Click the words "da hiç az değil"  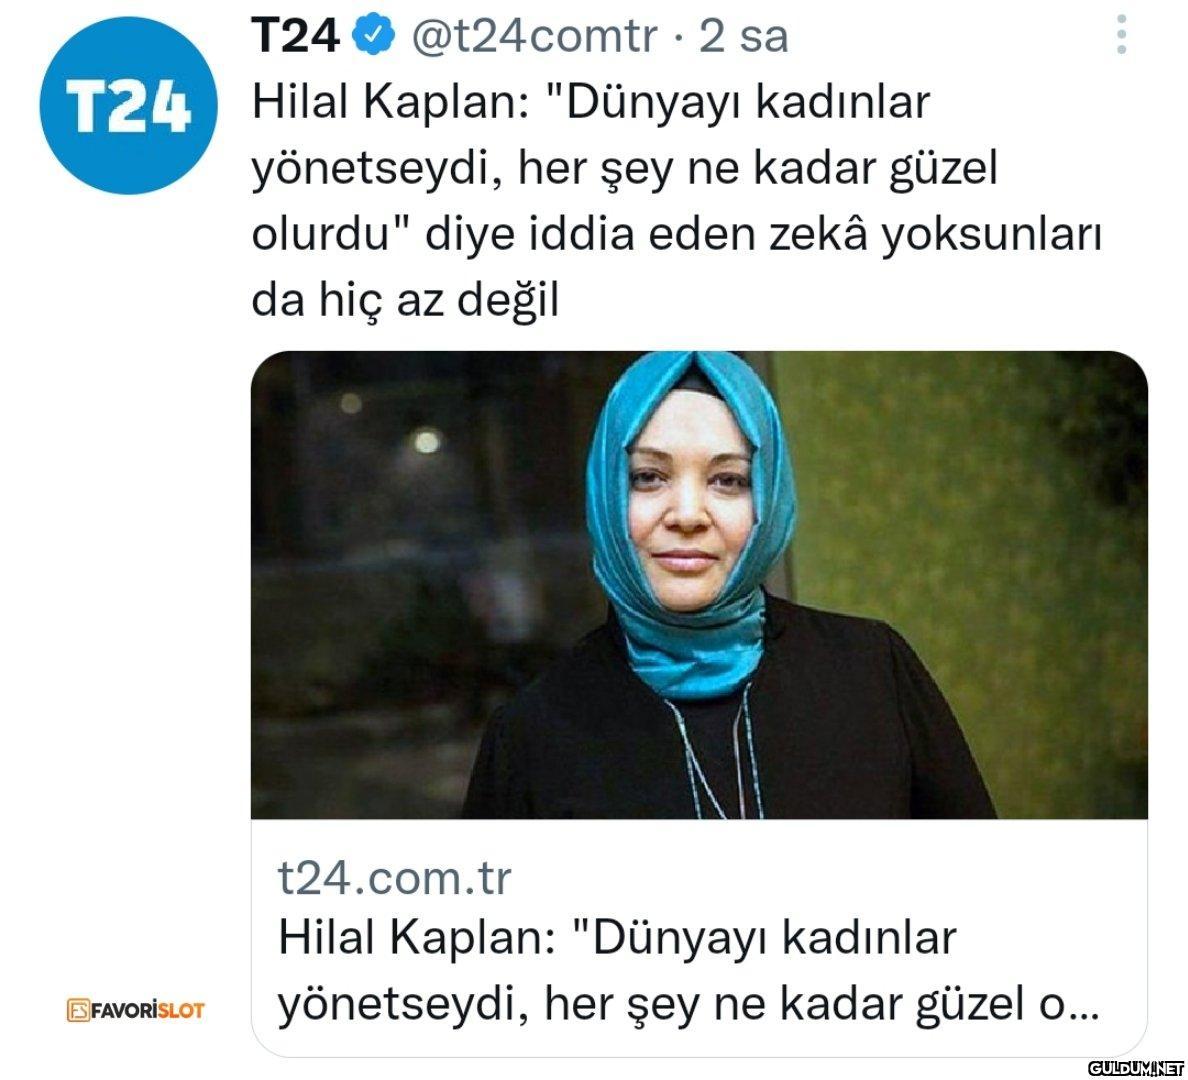click(x=405, y=302)
